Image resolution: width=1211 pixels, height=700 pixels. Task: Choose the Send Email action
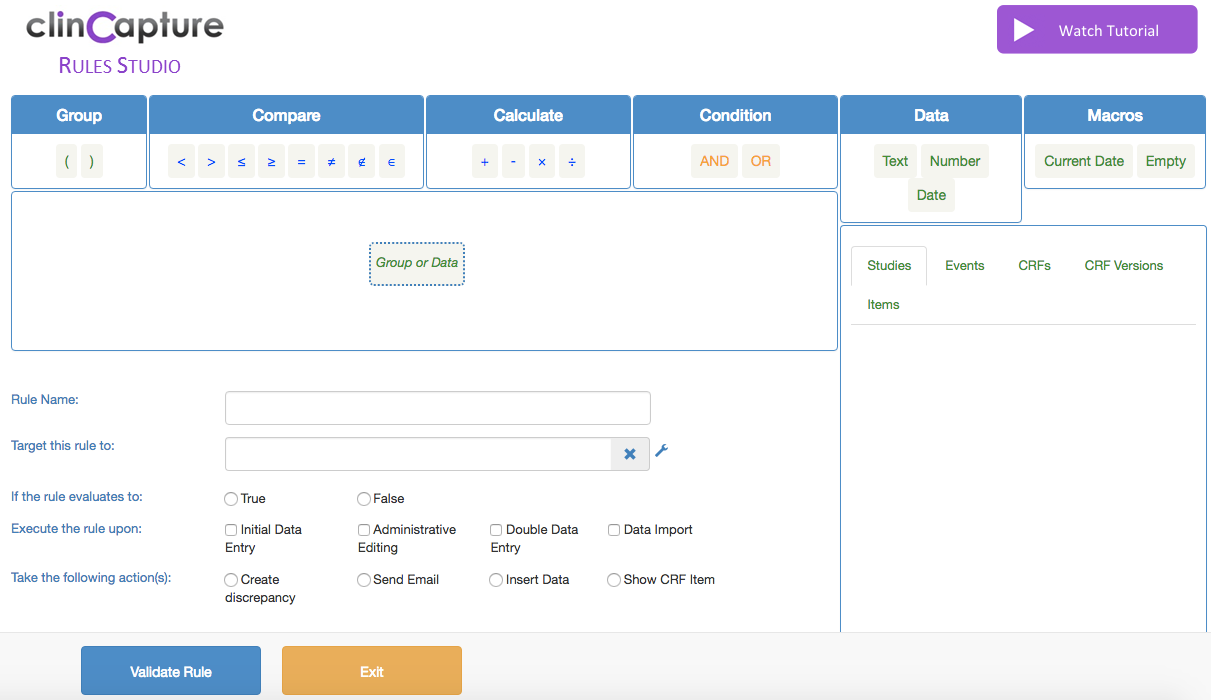click(364, 580)
